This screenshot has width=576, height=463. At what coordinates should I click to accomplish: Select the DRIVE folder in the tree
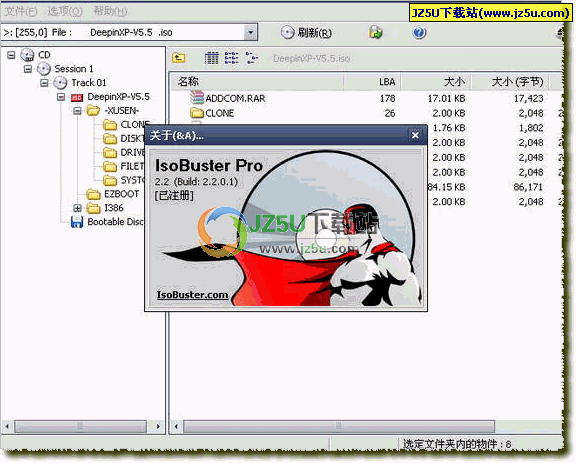click(x=123, y=153)
